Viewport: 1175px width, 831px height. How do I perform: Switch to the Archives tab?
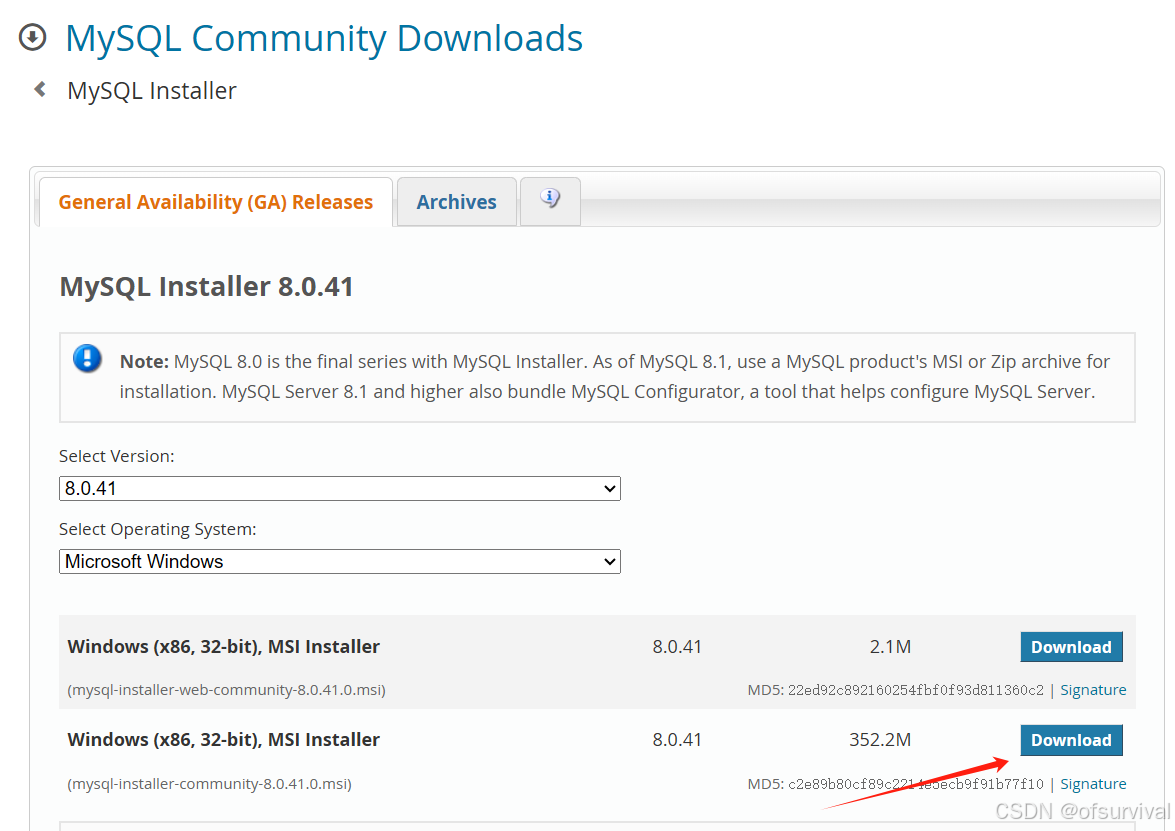[x=456, y=202]
